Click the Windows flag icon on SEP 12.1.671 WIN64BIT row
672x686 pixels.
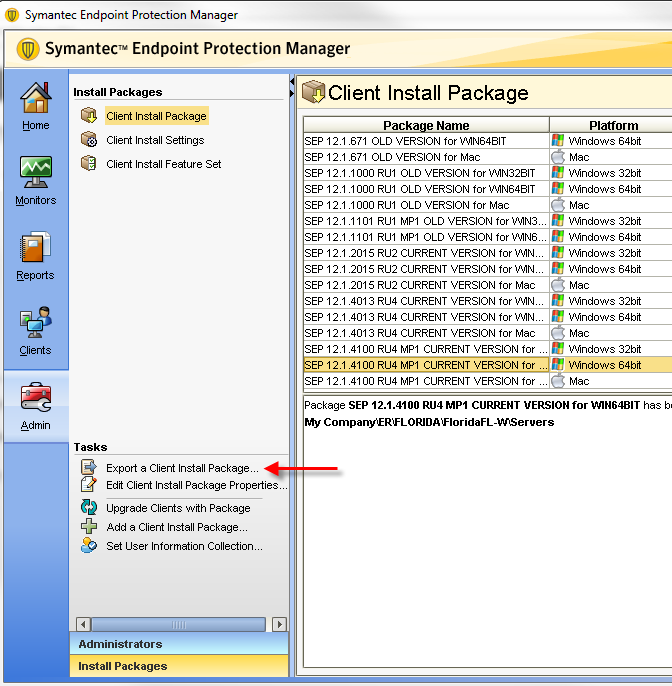pyautogui.click(x=558, y=140)
